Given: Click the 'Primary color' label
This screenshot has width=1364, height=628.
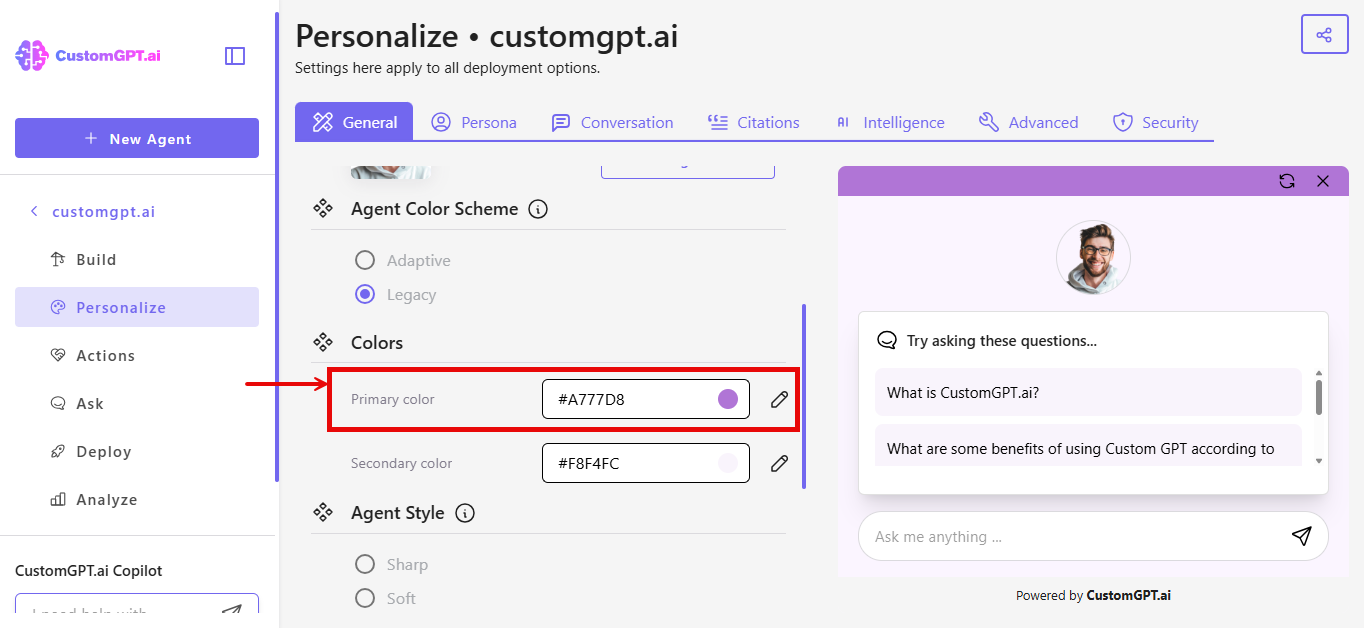Looking at the screenshot, I should (x=393, y=400).
